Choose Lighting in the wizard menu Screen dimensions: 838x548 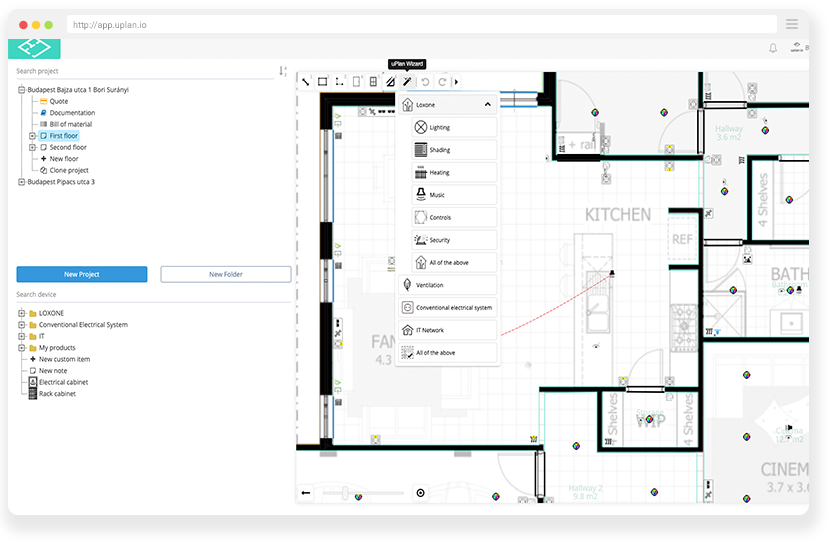pyautogui.click(x=454, y=127)
